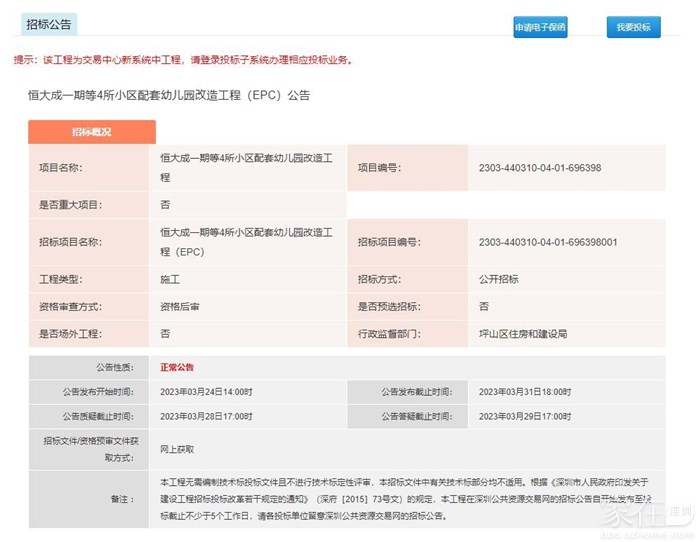Click the red 提示 notice text

183,60
